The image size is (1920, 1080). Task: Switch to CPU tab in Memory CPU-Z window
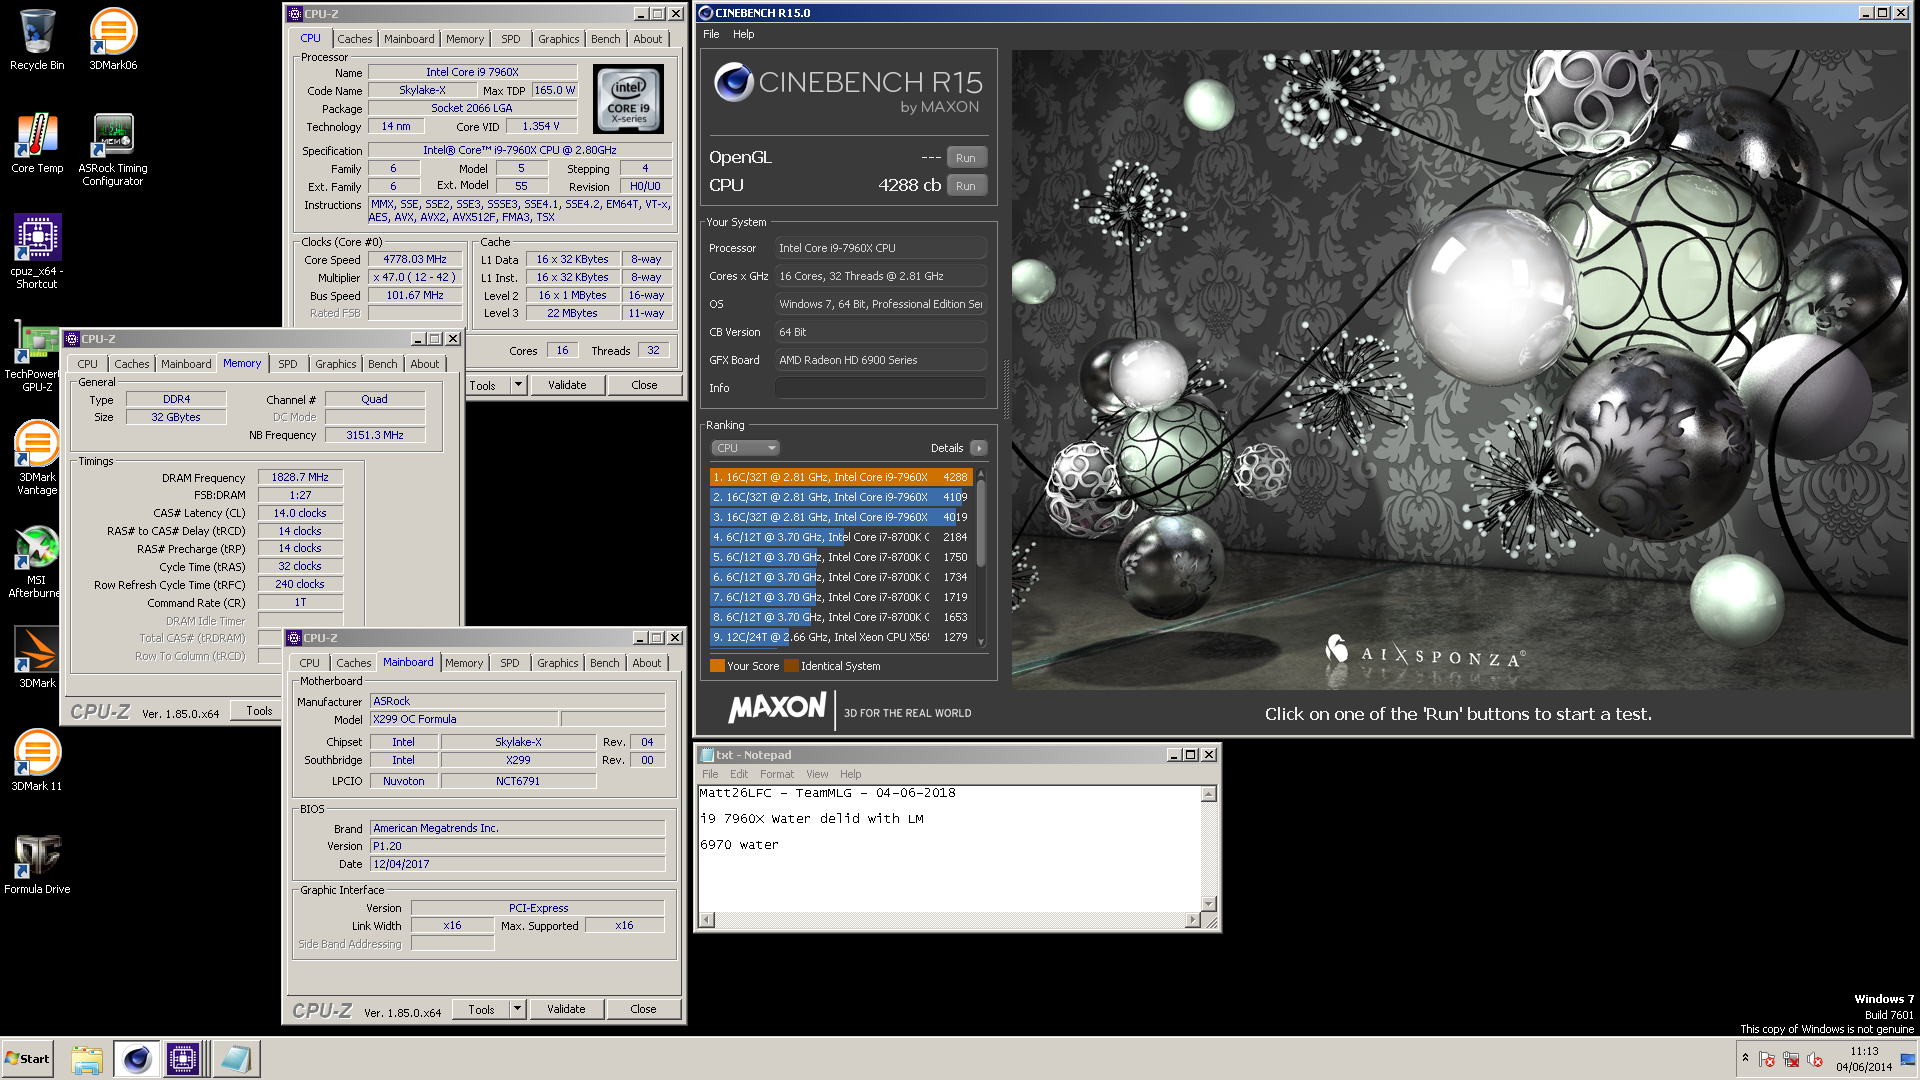(88, 364)
